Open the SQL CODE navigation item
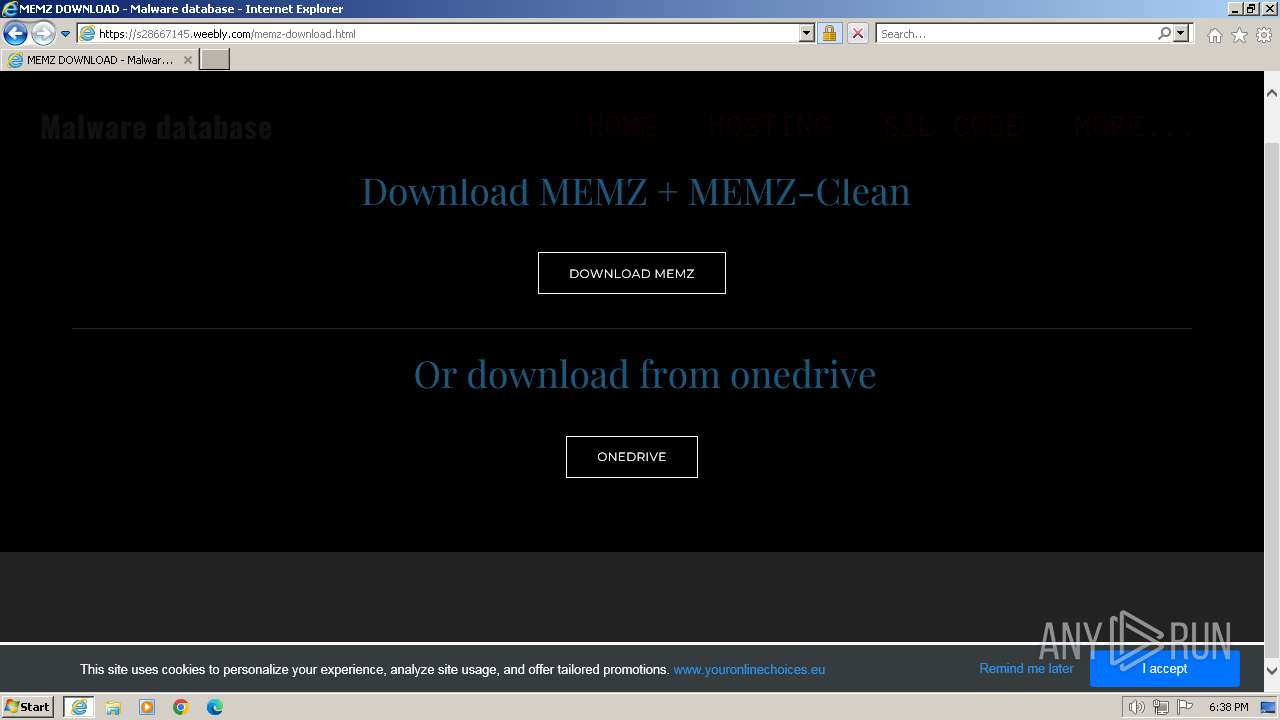 (952, 126)
